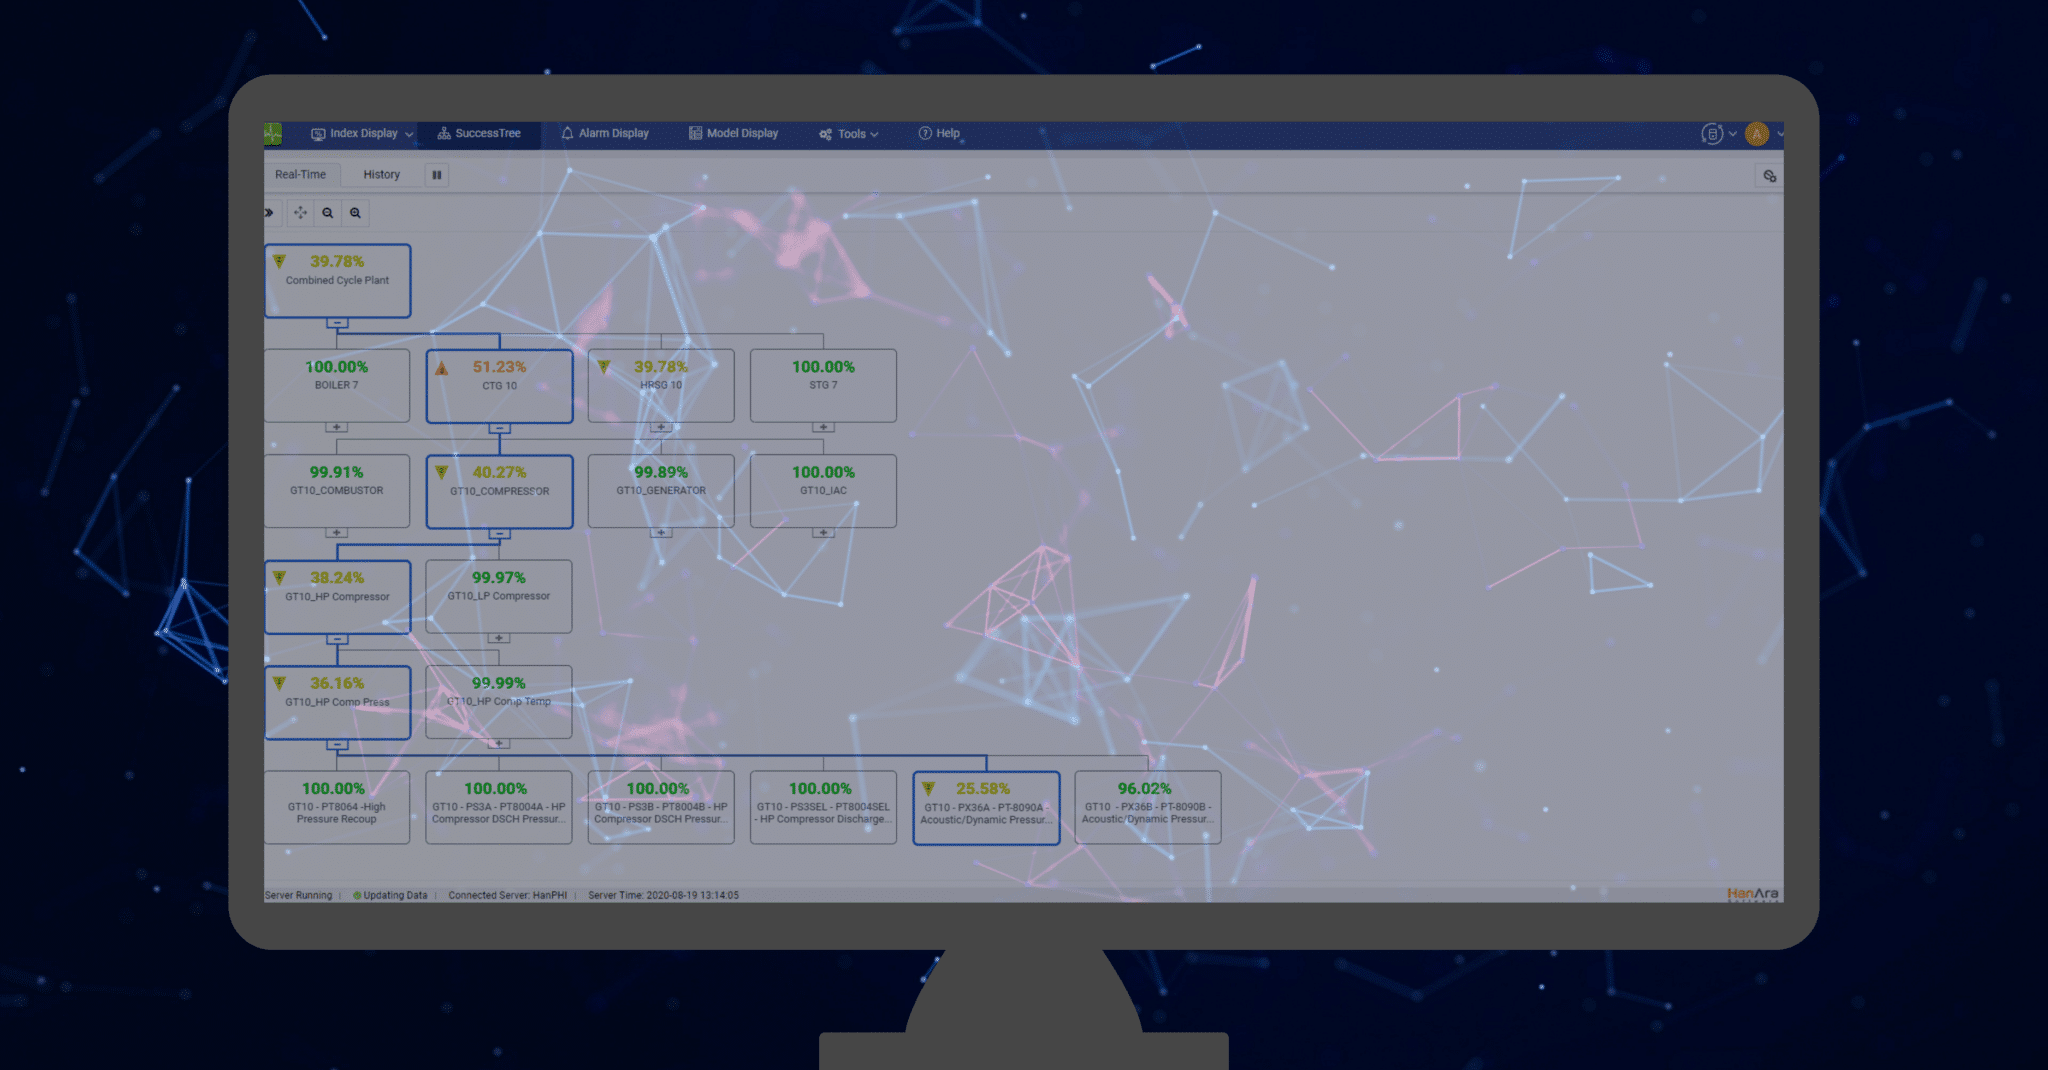
Task: Select the pan/move tool icon
Action: [300, 213]
